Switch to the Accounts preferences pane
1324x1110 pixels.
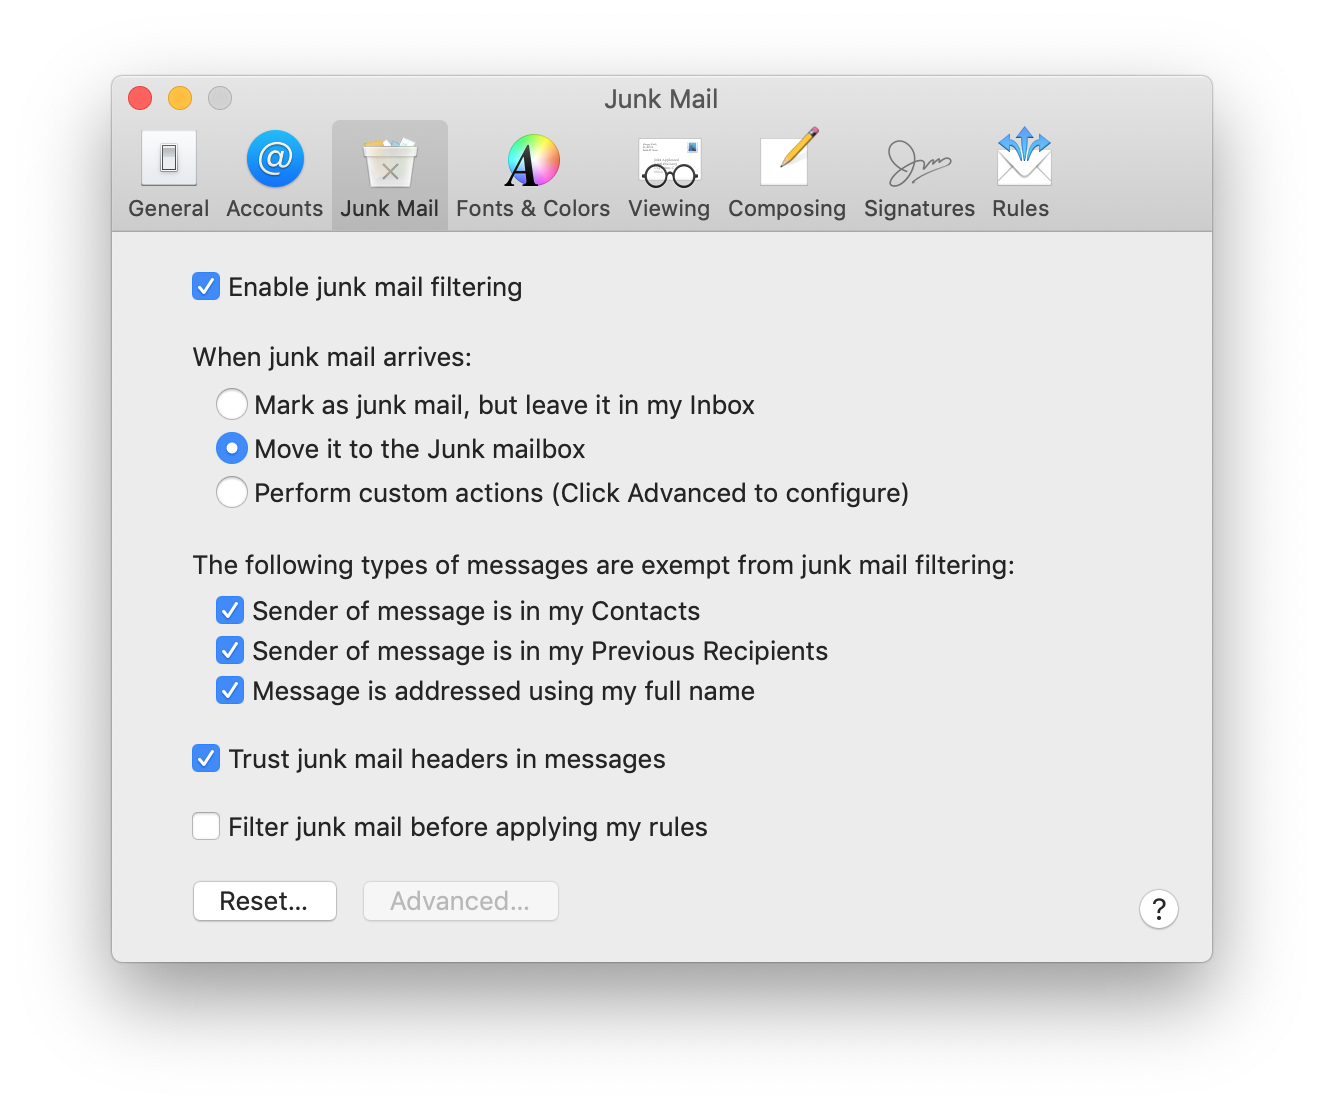[x=275, y=174]
